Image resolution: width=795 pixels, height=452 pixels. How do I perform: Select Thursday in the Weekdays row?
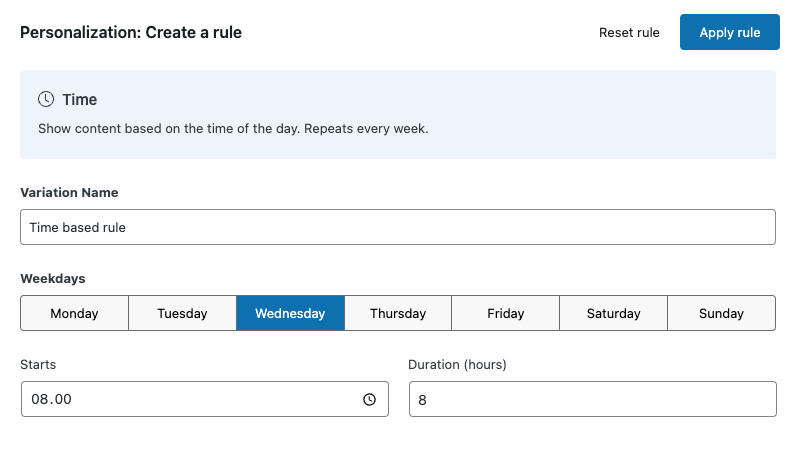click(398, 313)
